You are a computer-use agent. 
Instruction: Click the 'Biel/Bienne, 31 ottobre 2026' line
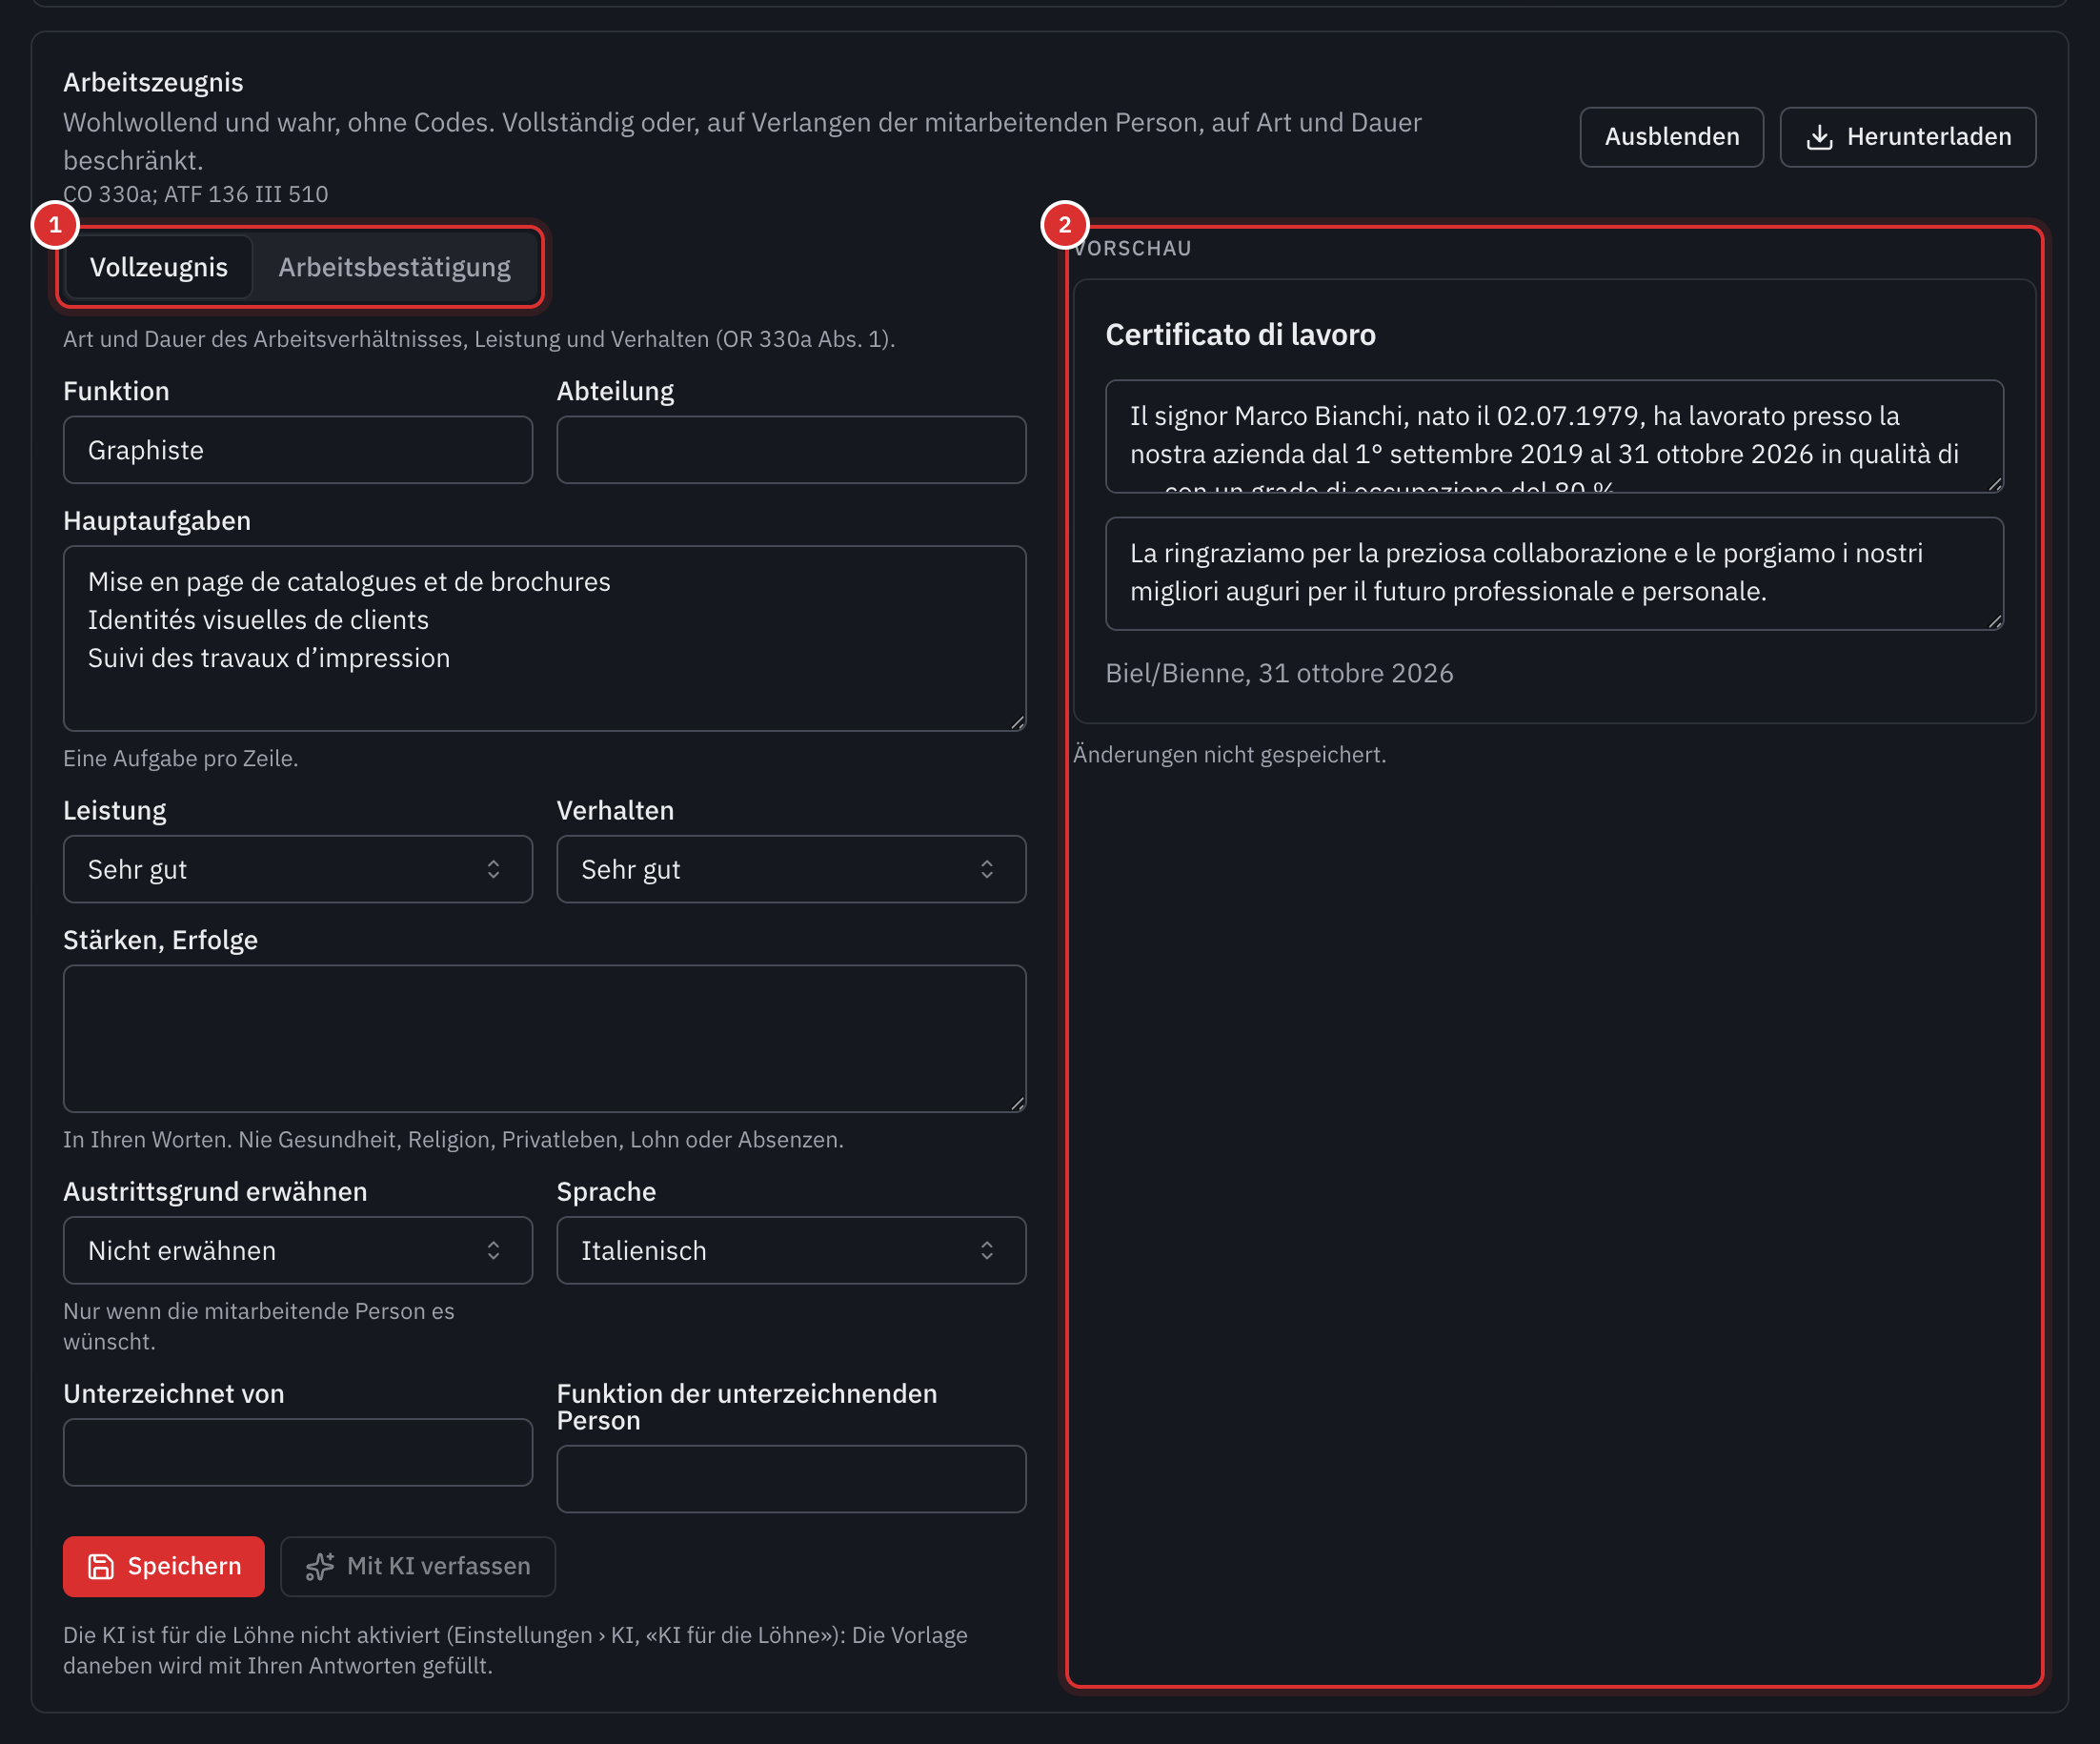point(1279,673)
